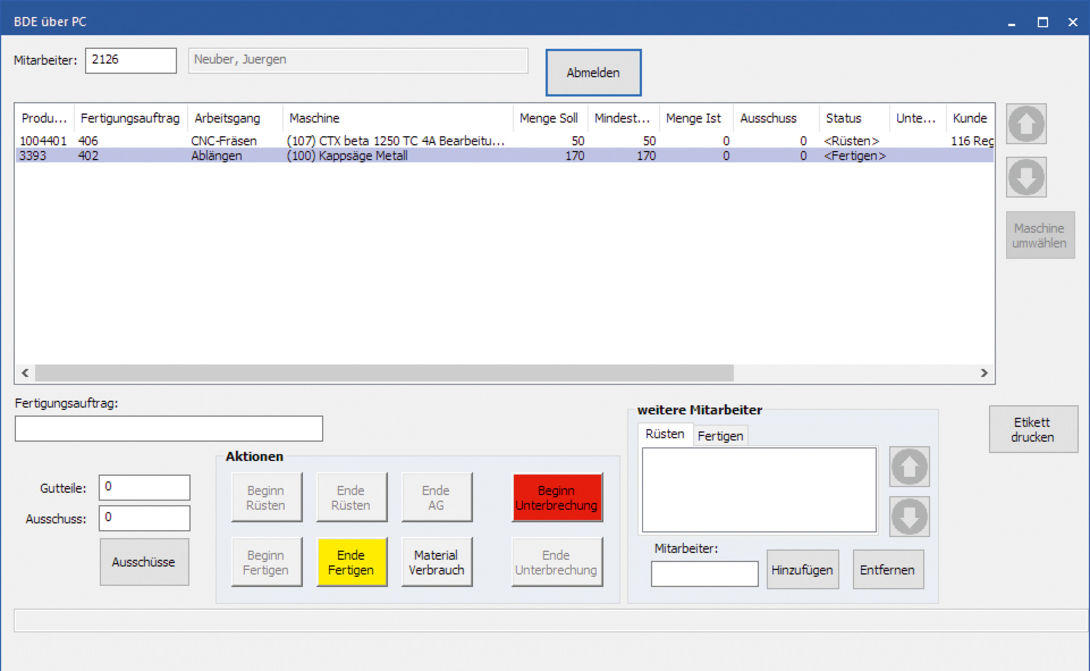The width and height of the screenshot is (1090, 671).
Task: Open the Rüsten tab
Action: (x=665, y=434)
